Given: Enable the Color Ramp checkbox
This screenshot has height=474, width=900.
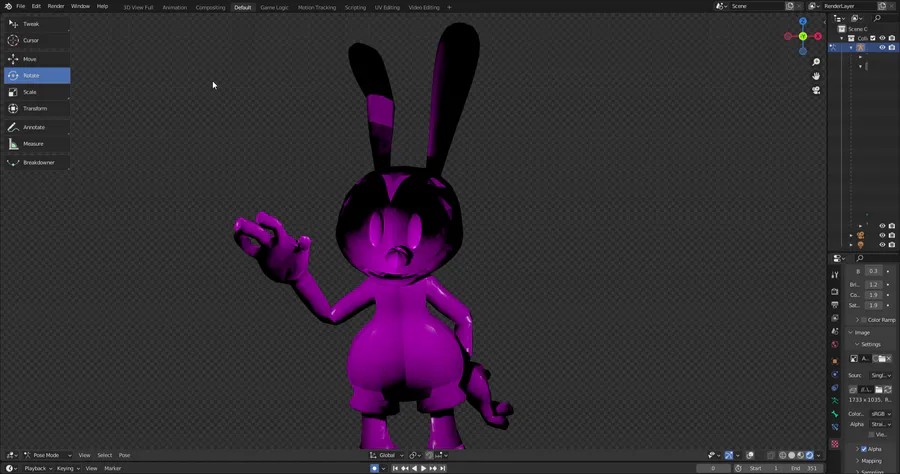Looking at the screenshot, I should coord(864,320).
